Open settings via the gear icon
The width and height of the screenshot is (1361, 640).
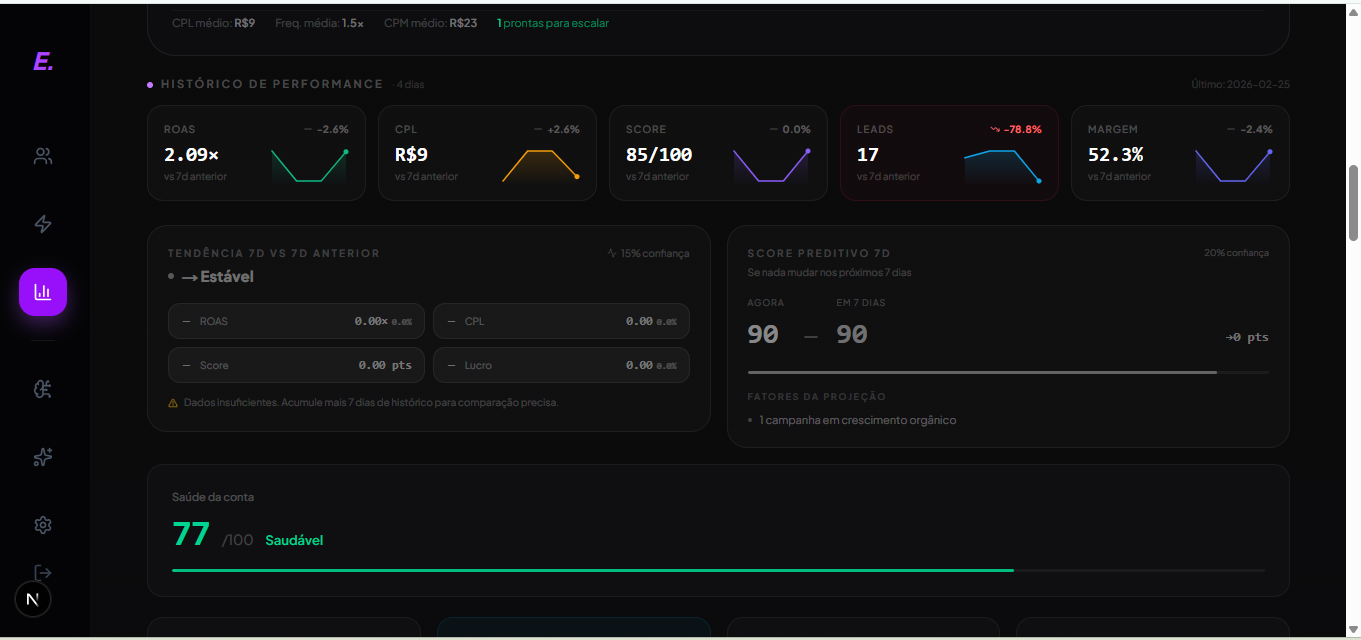click(42, 524)
